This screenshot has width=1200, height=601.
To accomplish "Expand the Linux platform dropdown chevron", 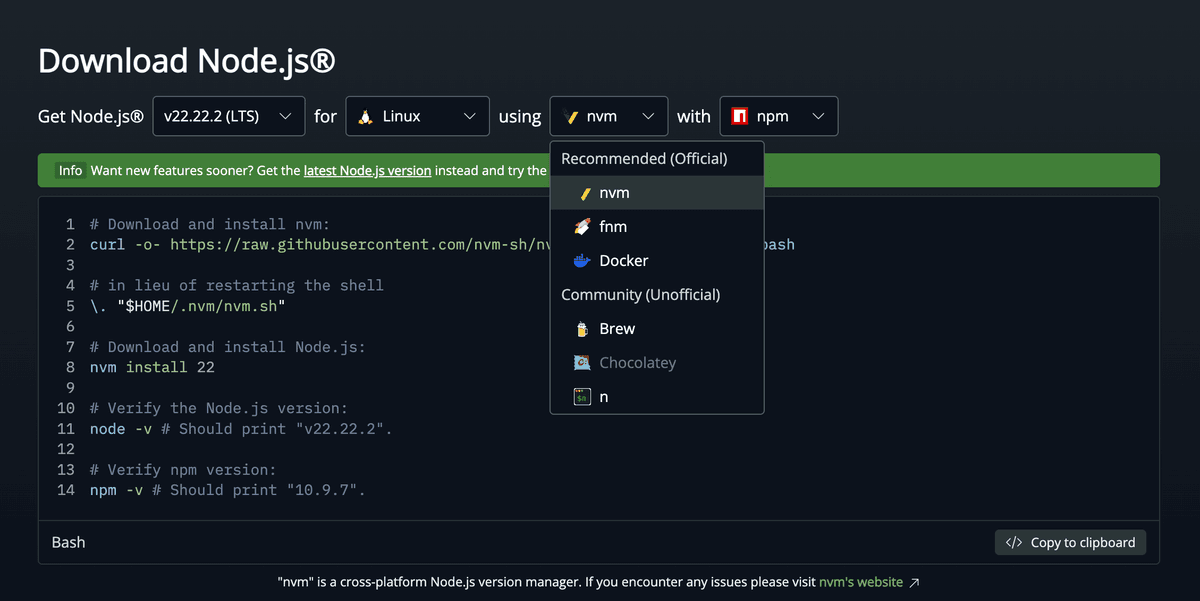I will point(470,116).
